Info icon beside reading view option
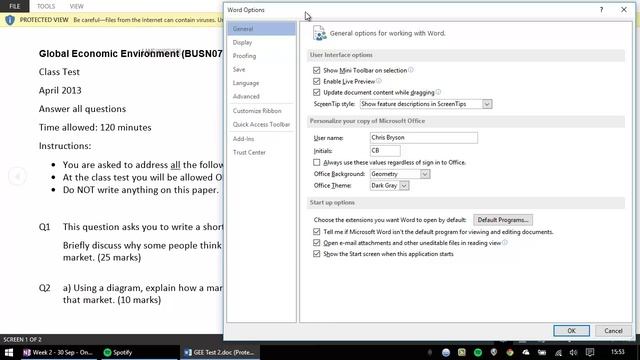This screenshot has height=360, width=640. click(505, 242)
